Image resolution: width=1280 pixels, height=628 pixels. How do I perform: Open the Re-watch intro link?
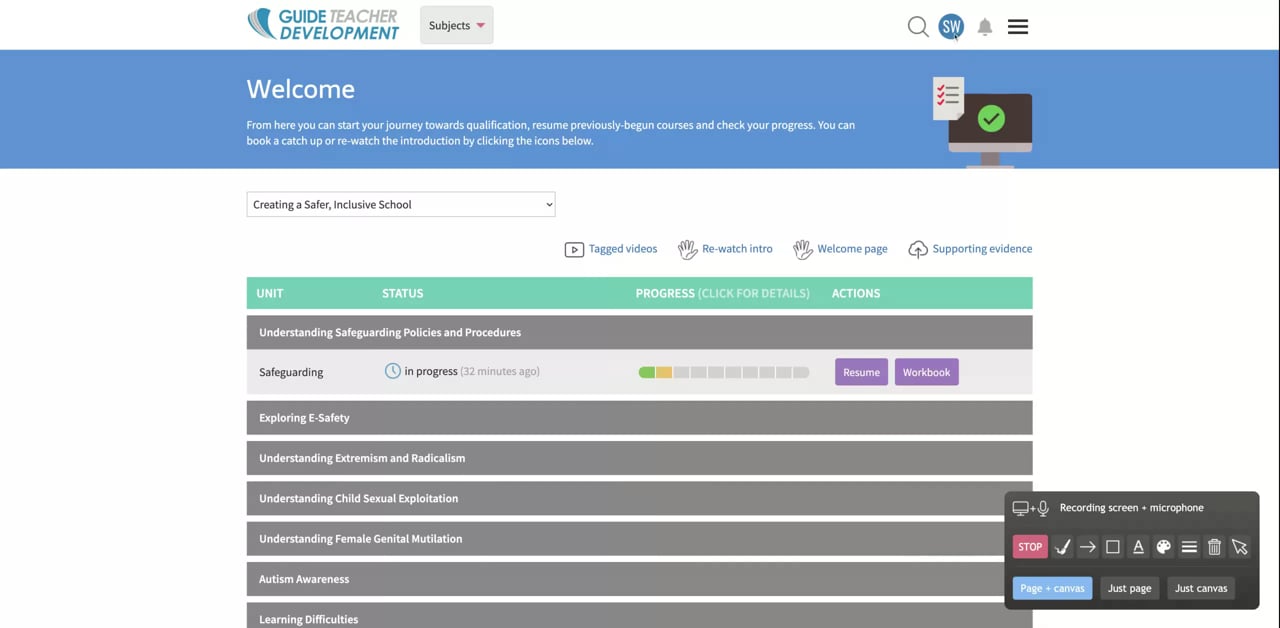[737, 249]
